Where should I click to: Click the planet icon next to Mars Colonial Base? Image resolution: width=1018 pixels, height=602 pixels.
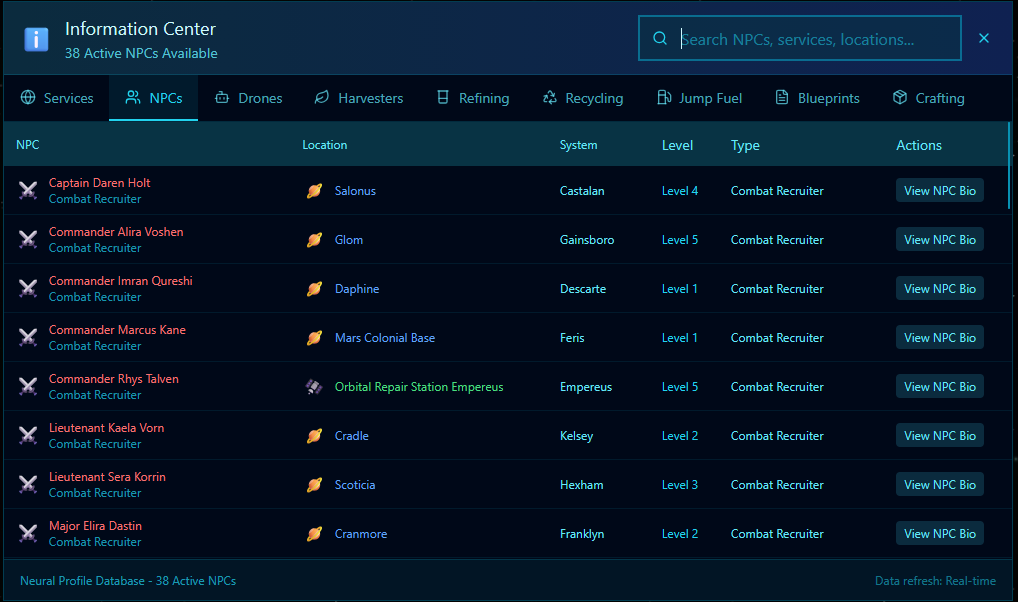coord(314,338)
